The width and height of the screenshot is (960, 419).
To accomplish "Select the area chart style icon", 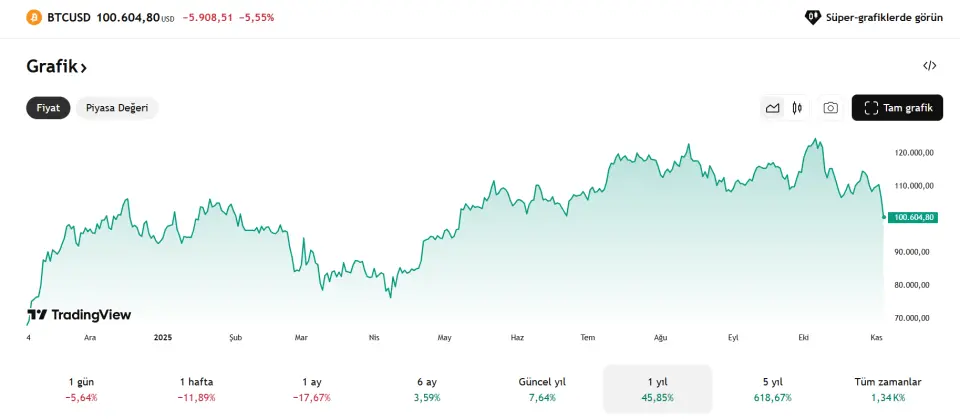I will [x=772, y=108].
